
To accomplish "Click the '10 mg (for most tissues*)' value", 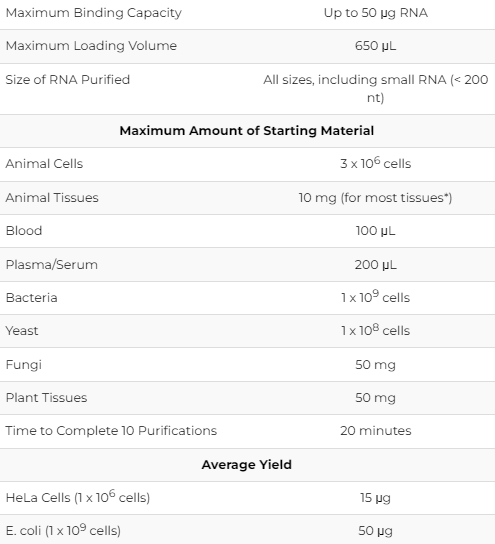I will coord(375,198).
